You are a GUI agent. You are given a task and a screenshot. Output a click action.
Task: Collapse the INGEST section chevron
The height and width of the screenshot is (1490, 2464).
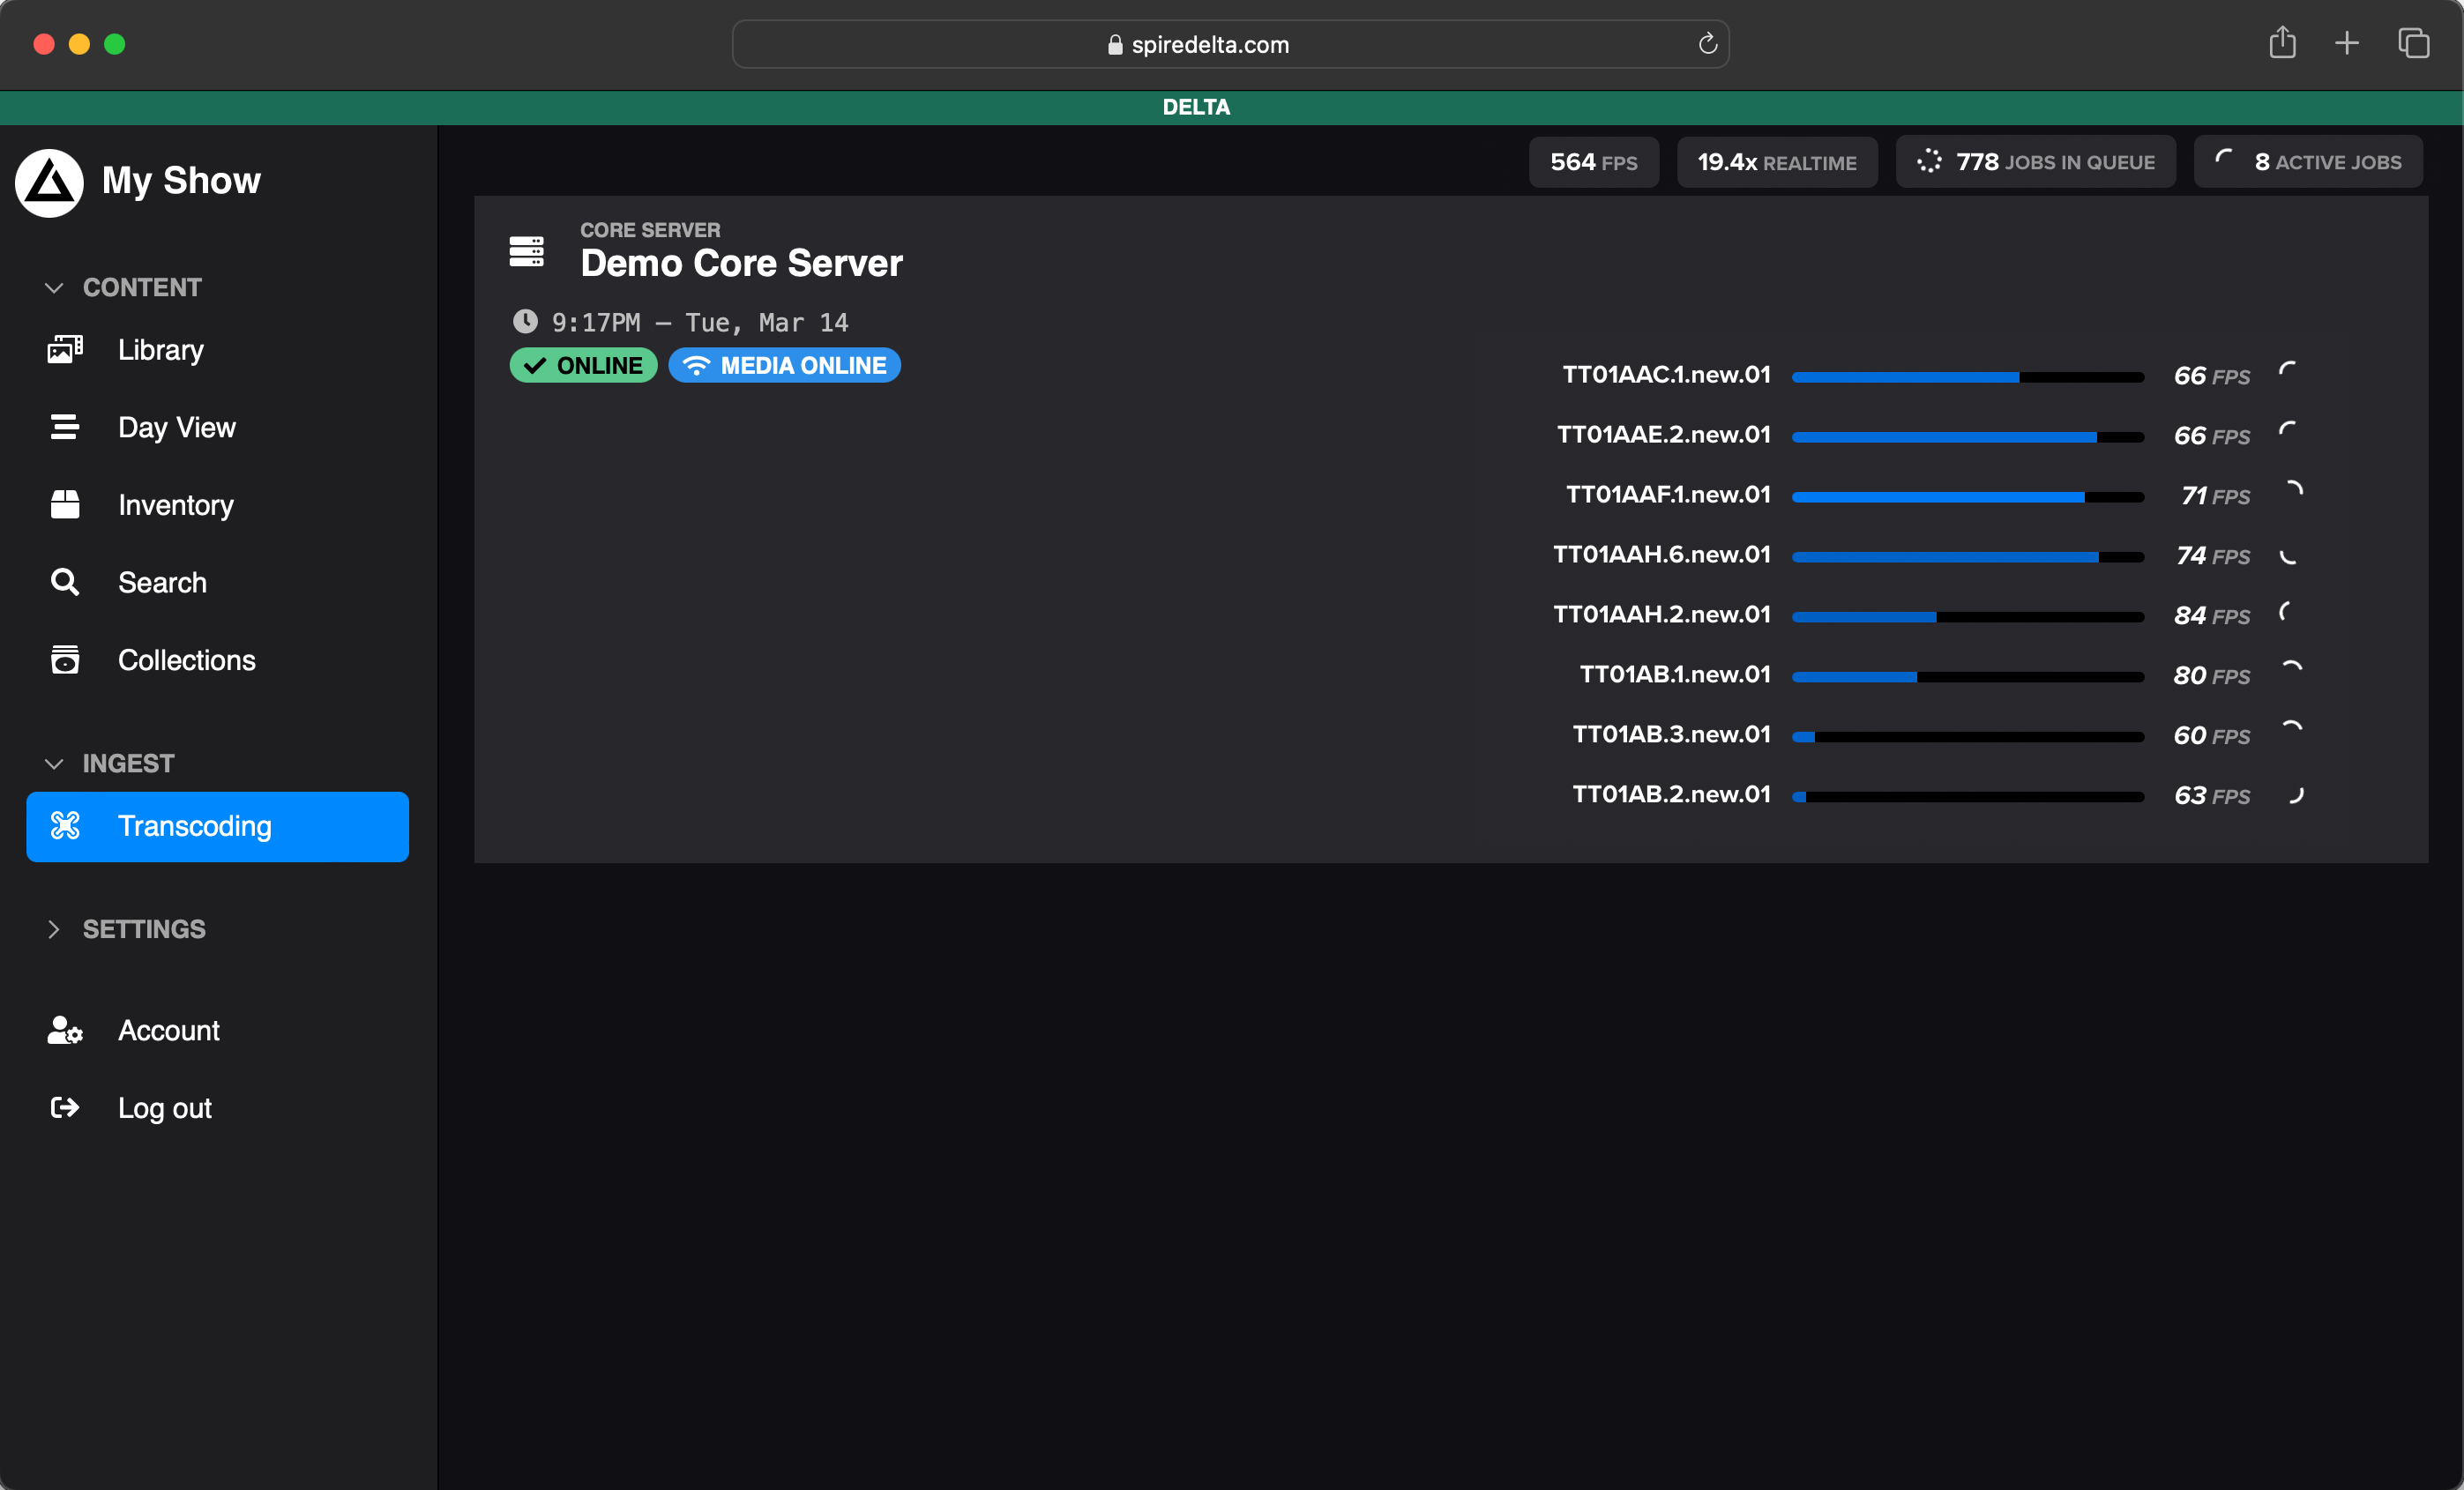[54, 764]
